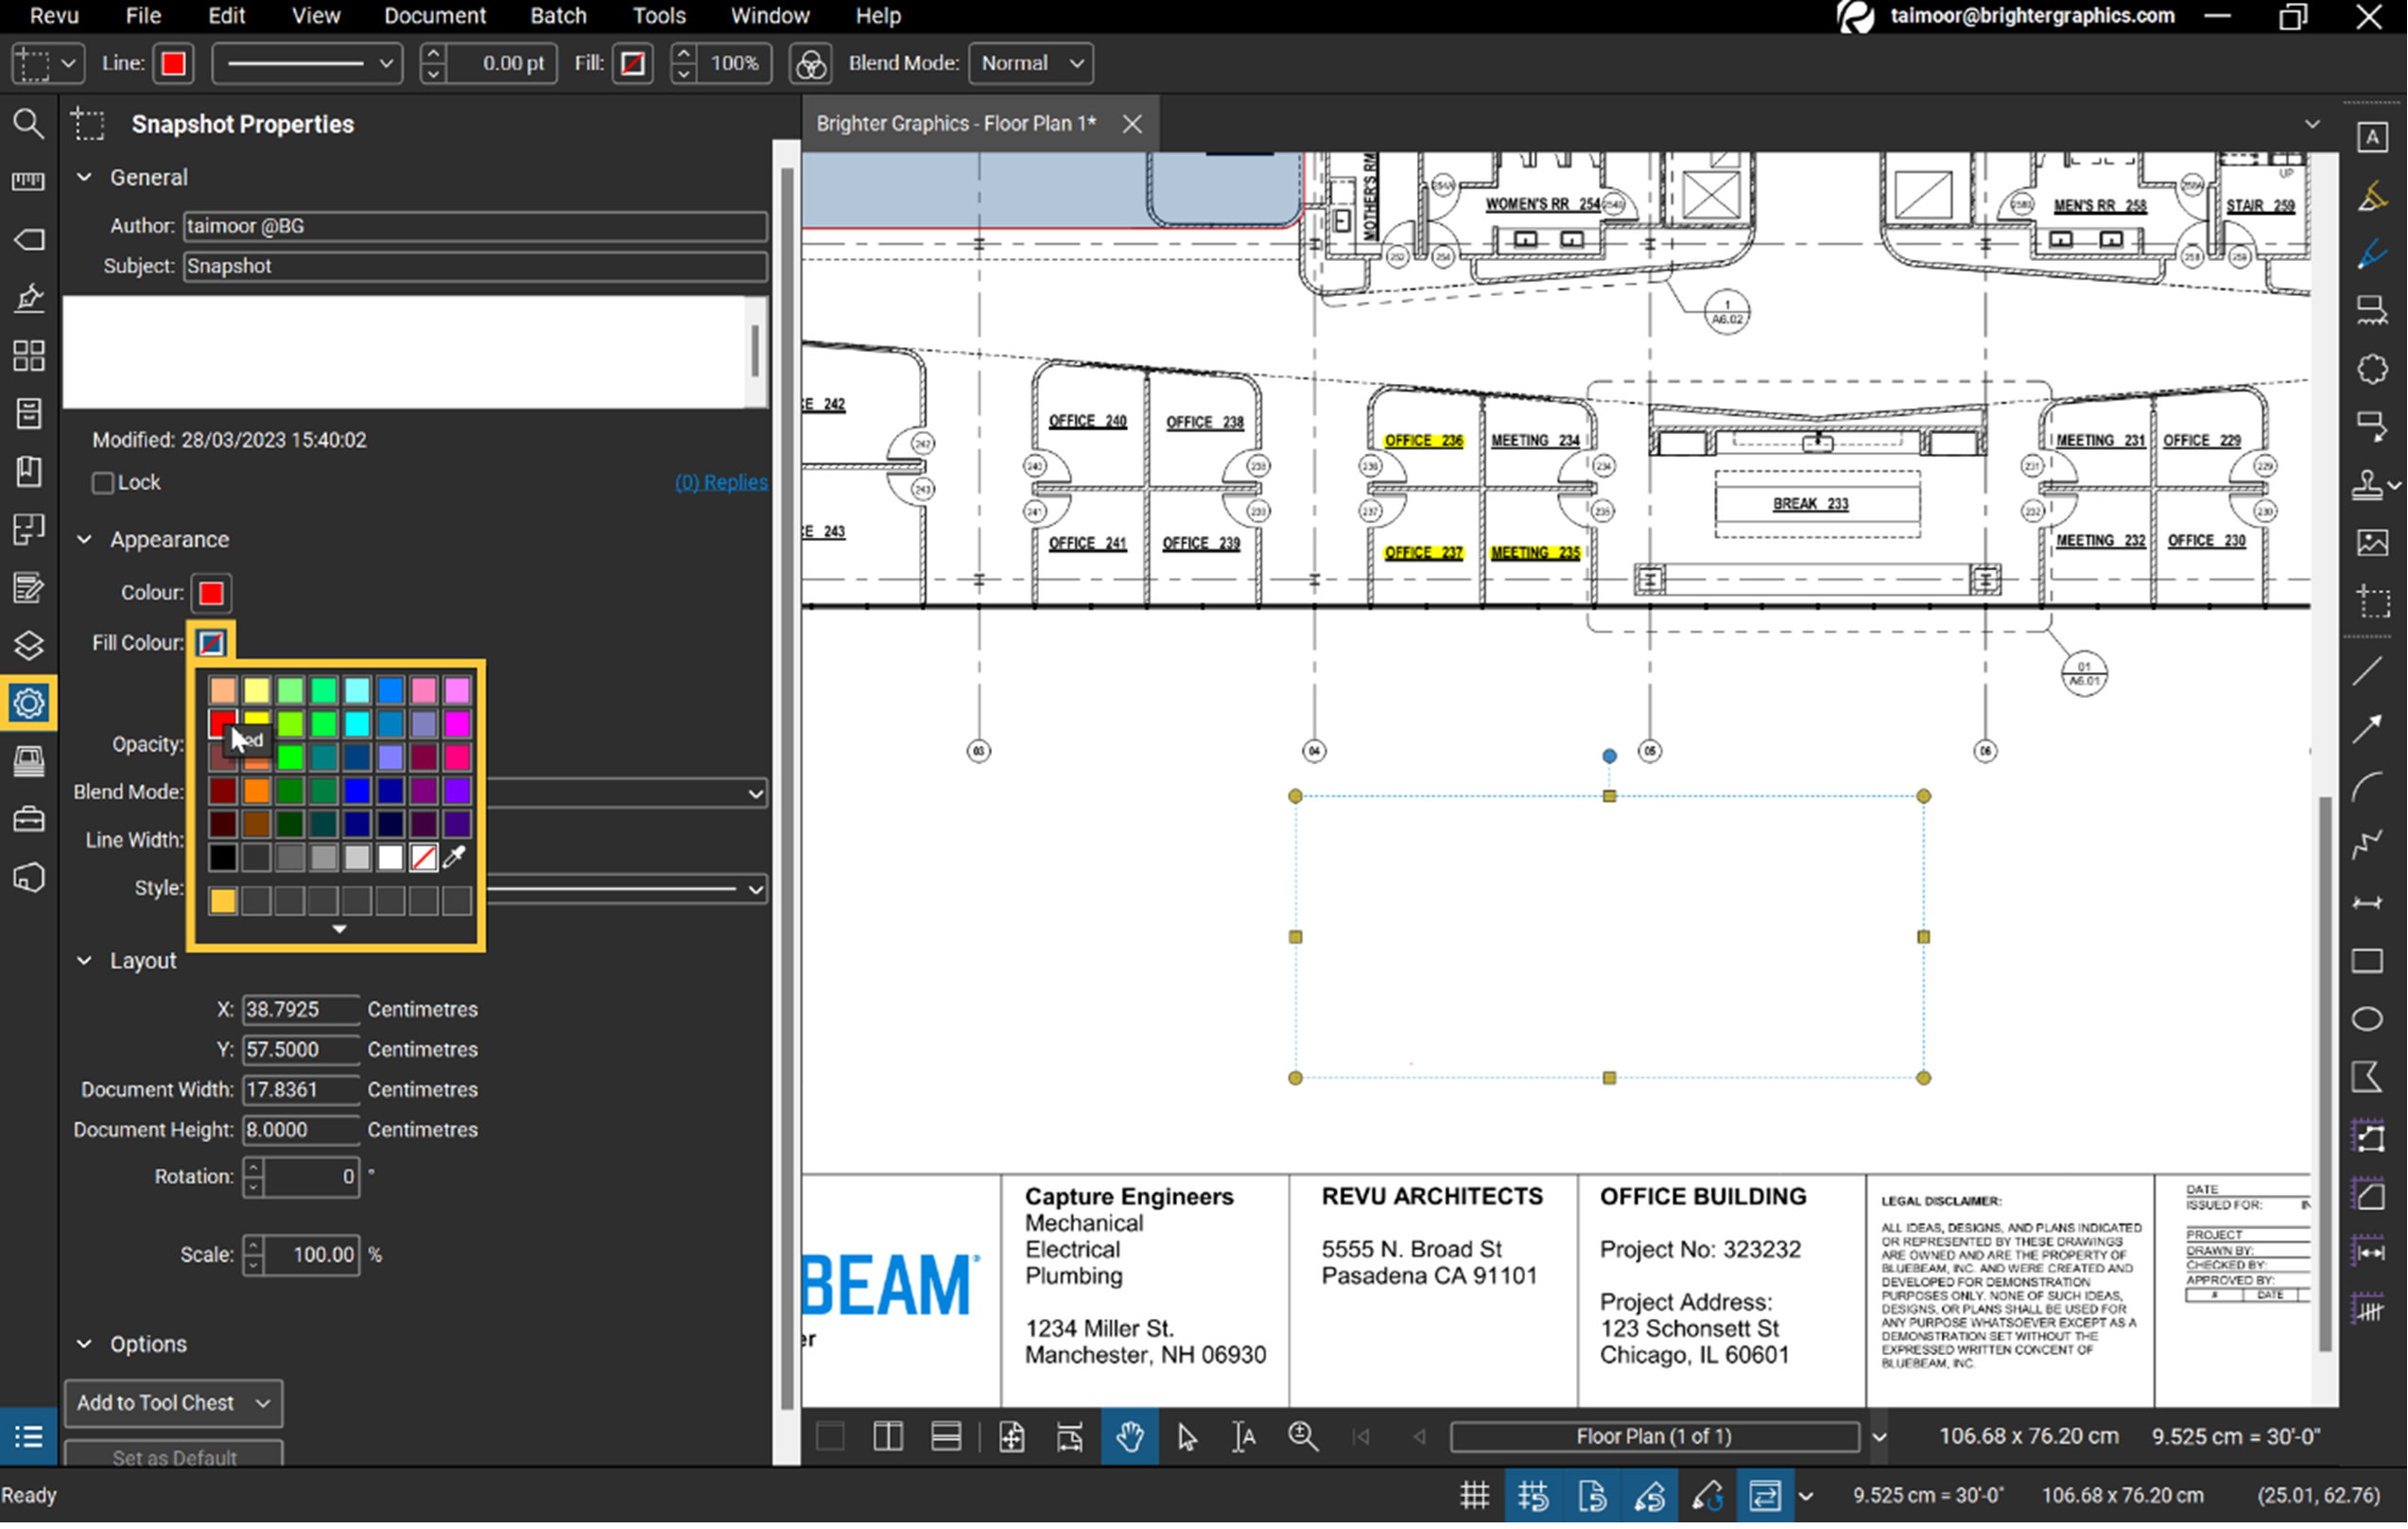Toggle Snap to Content in the status bar
Viewport: 2408px width, 1529px height.
click(1592, 1498)
